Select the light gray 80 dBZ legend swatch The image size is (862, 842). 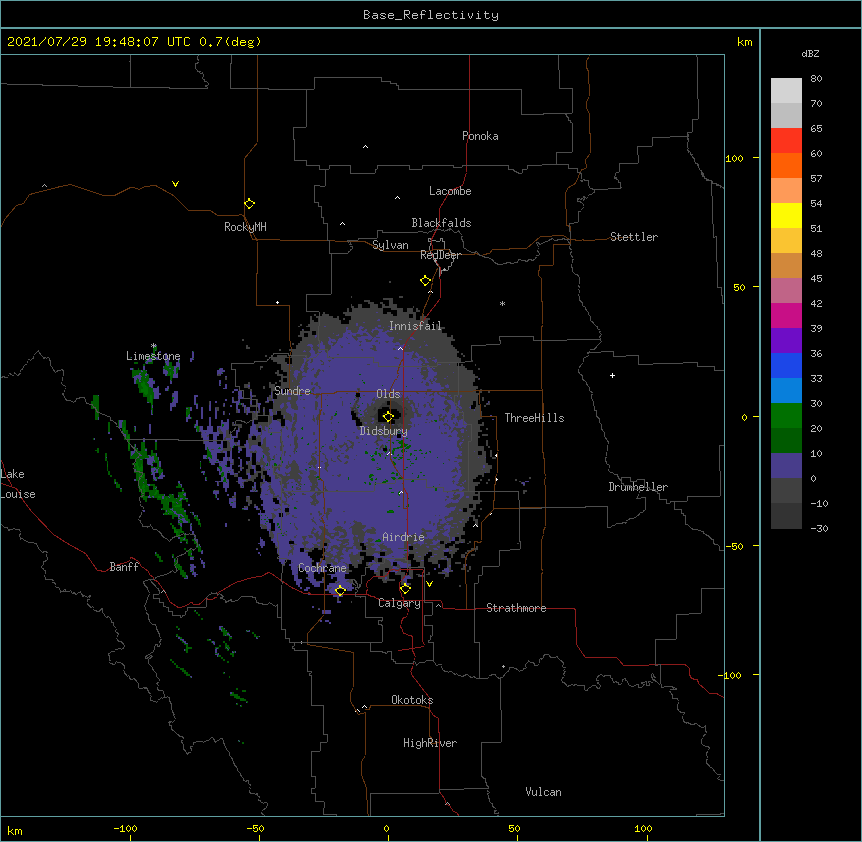pos(786,91)
